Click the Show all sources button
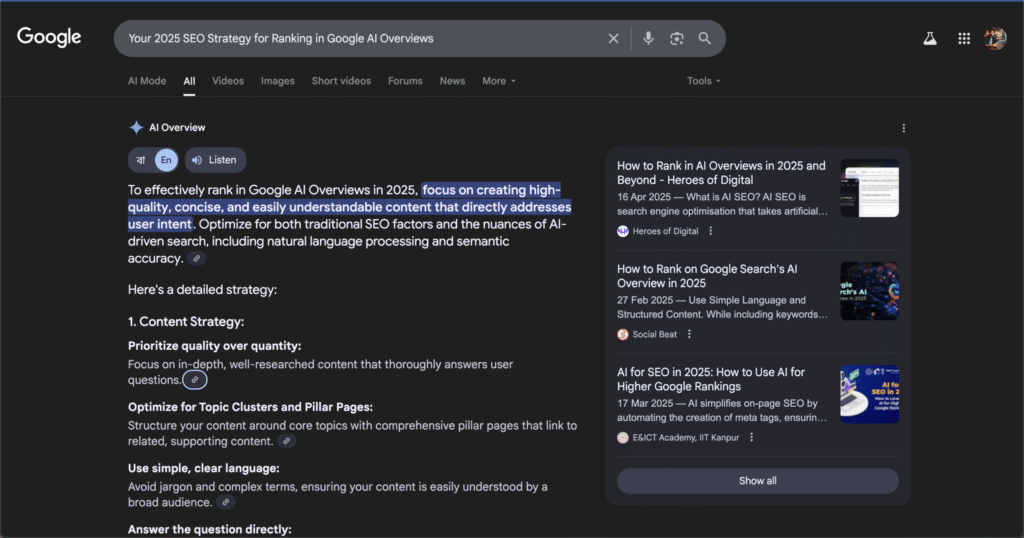Screen dimensions: 1024x538 coord(758,481)
